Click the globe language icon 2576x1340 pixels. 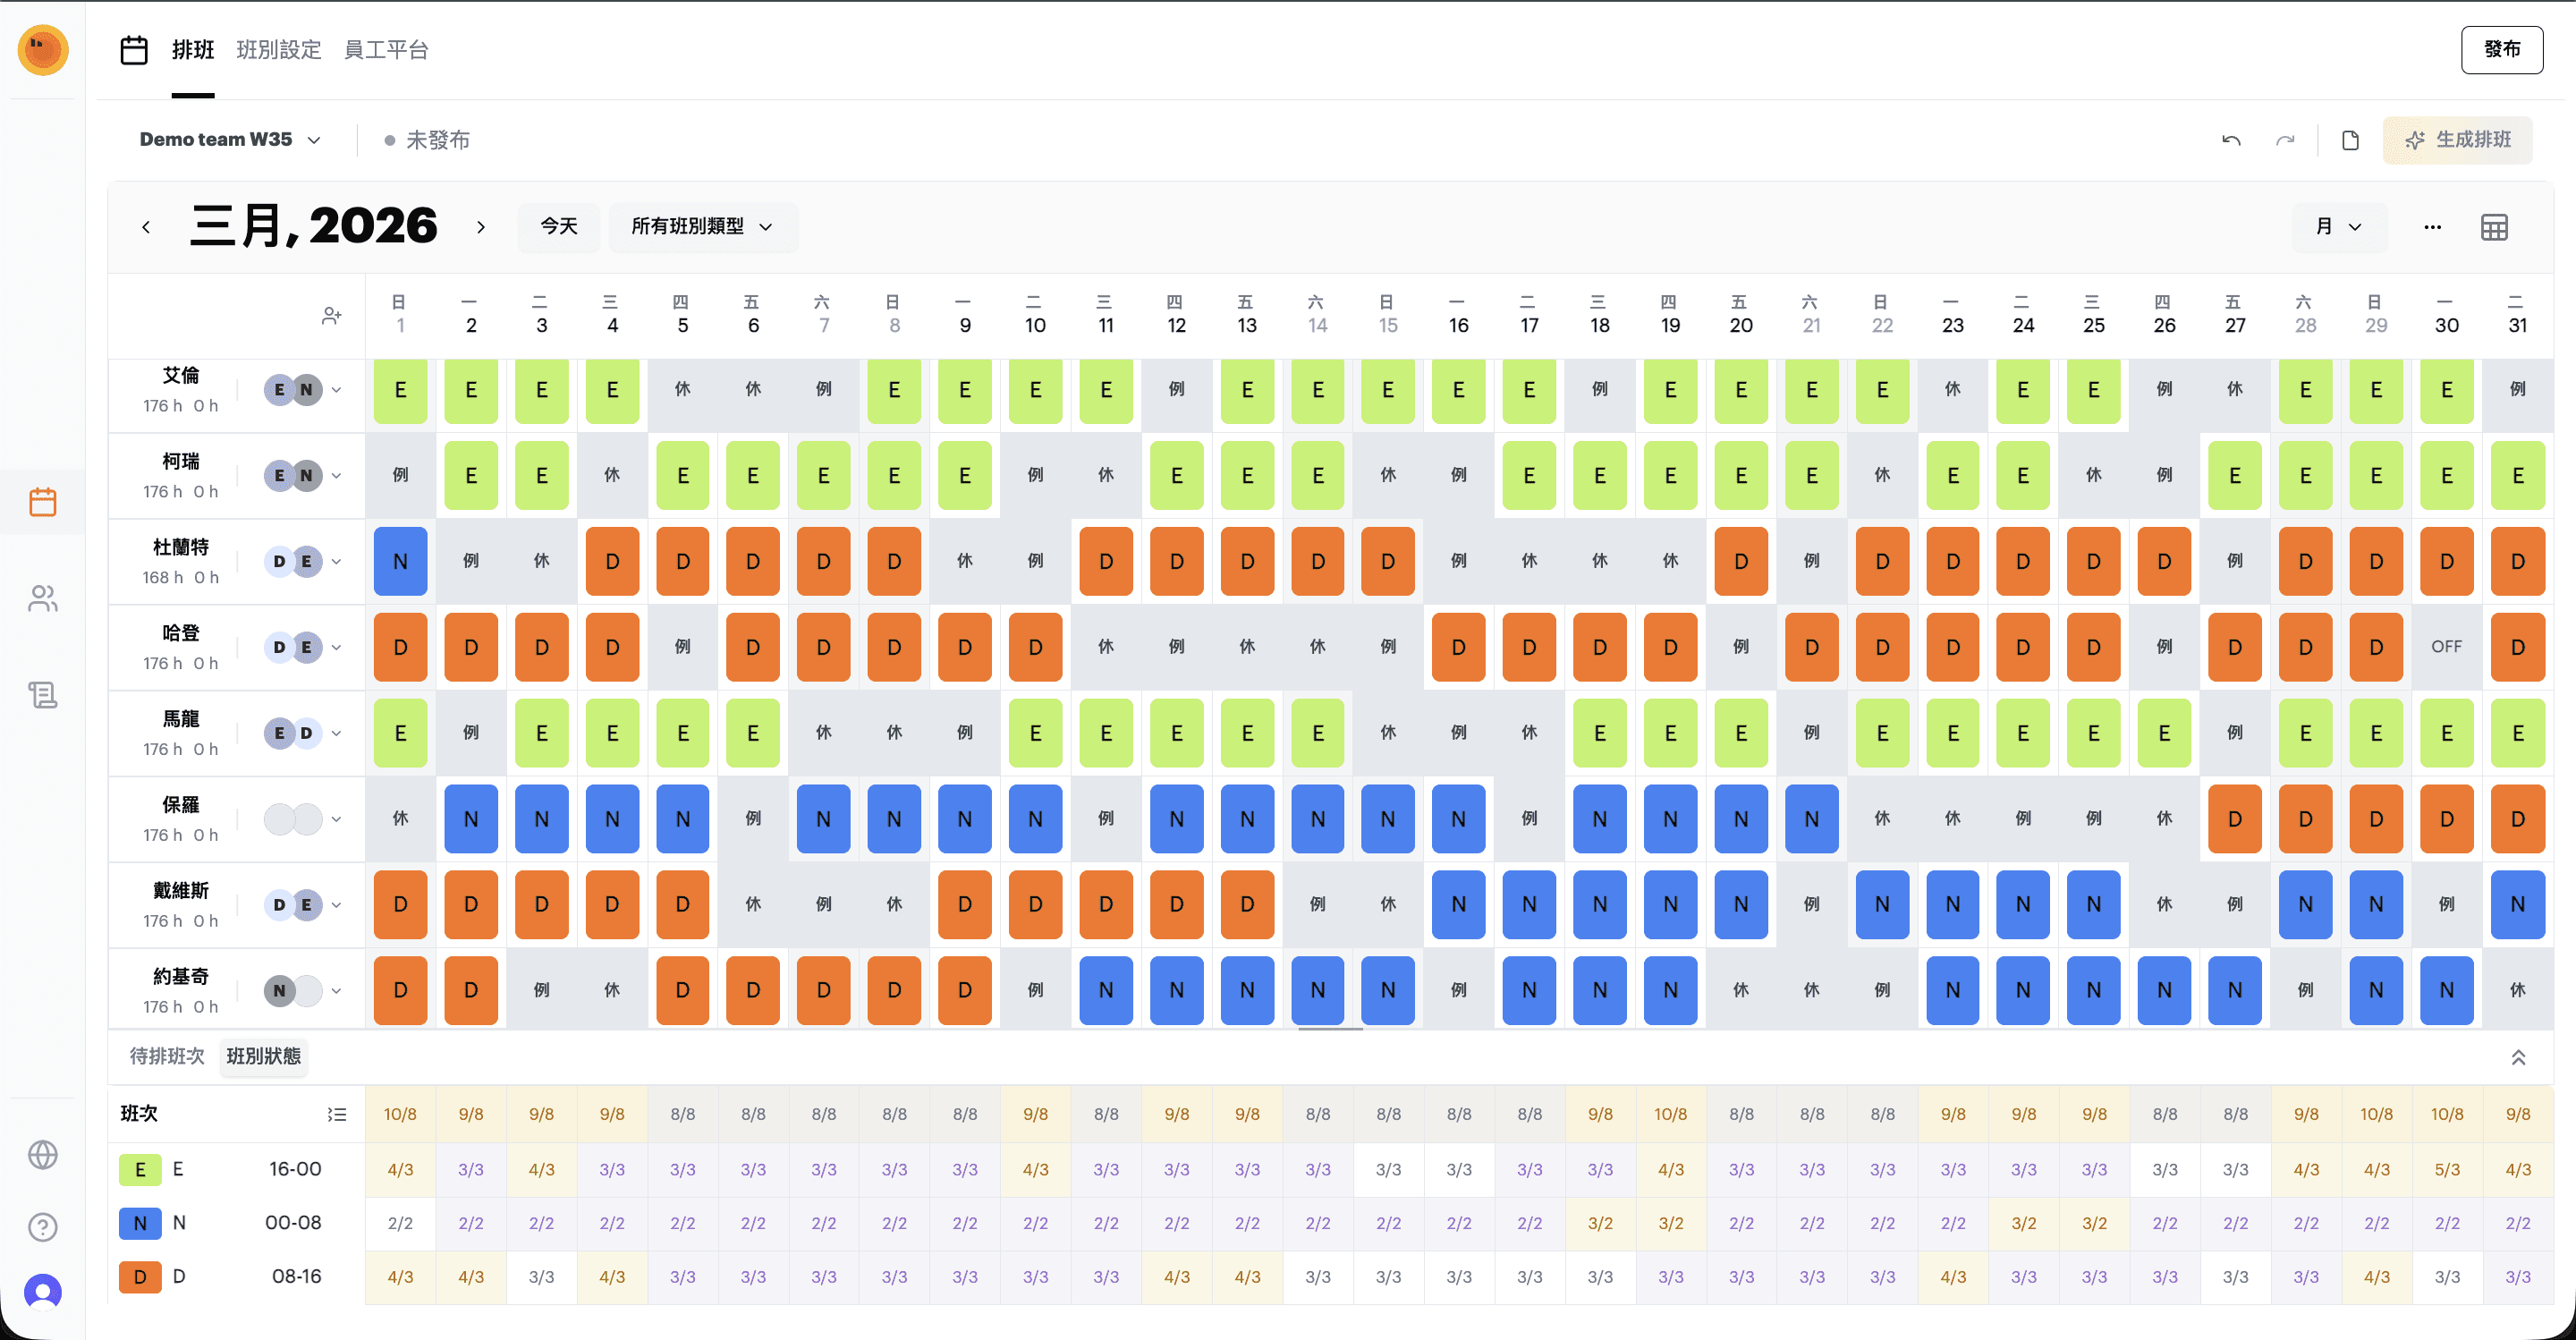(43, 1155)
